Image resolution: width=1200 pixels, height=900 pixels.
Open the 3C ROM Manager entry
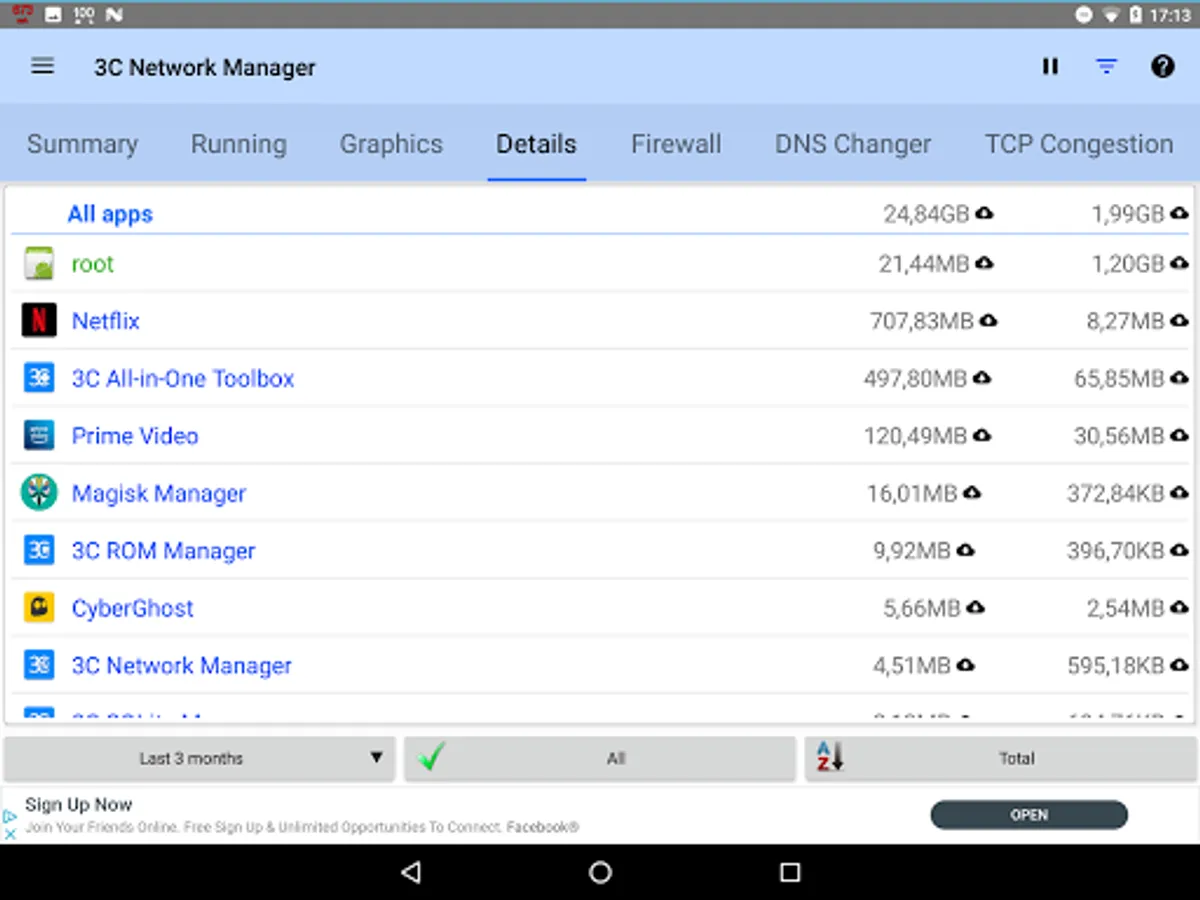[x=600, y=551]
